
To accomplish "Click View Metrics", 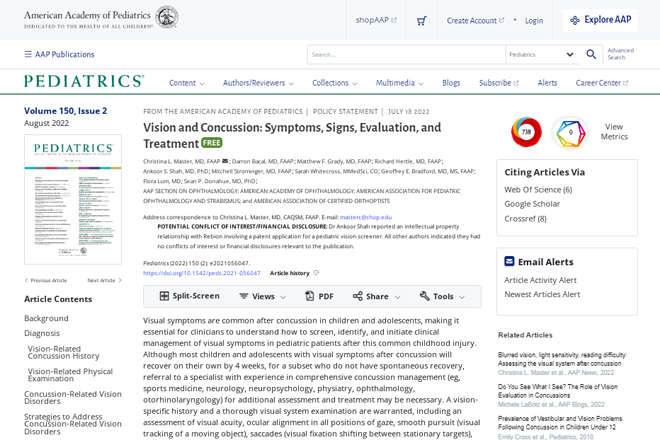I will [x=614, y=132].
